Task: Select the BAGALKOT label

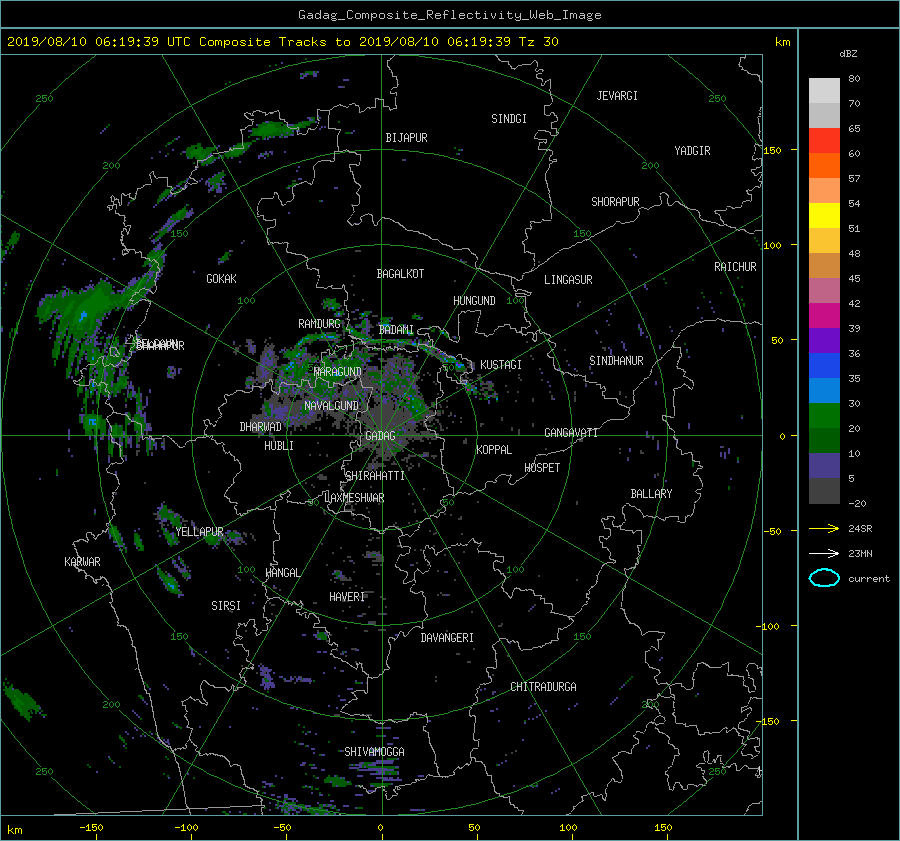Action: [400, 274]
